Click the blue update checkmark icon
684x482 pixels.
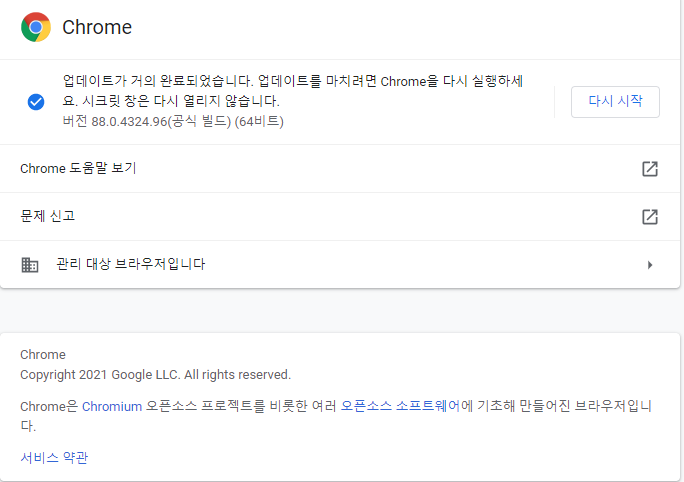pyautogui.click(x=36, y=102)
